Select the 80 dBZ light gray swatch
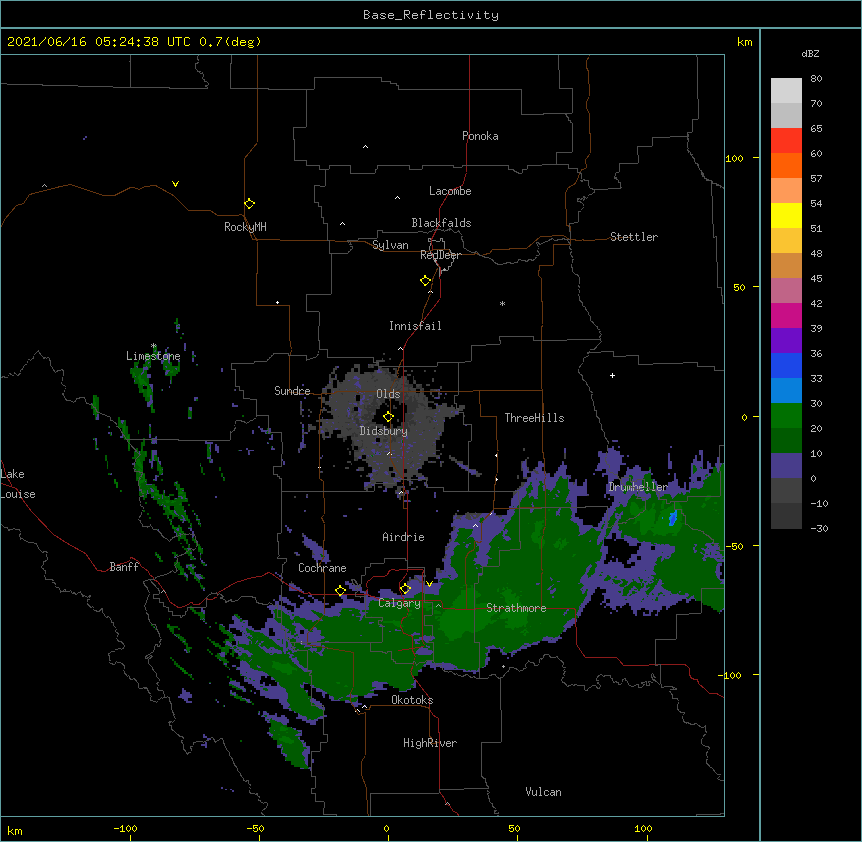The width and height of the screenshot is (862, 842). pos(786,90)
